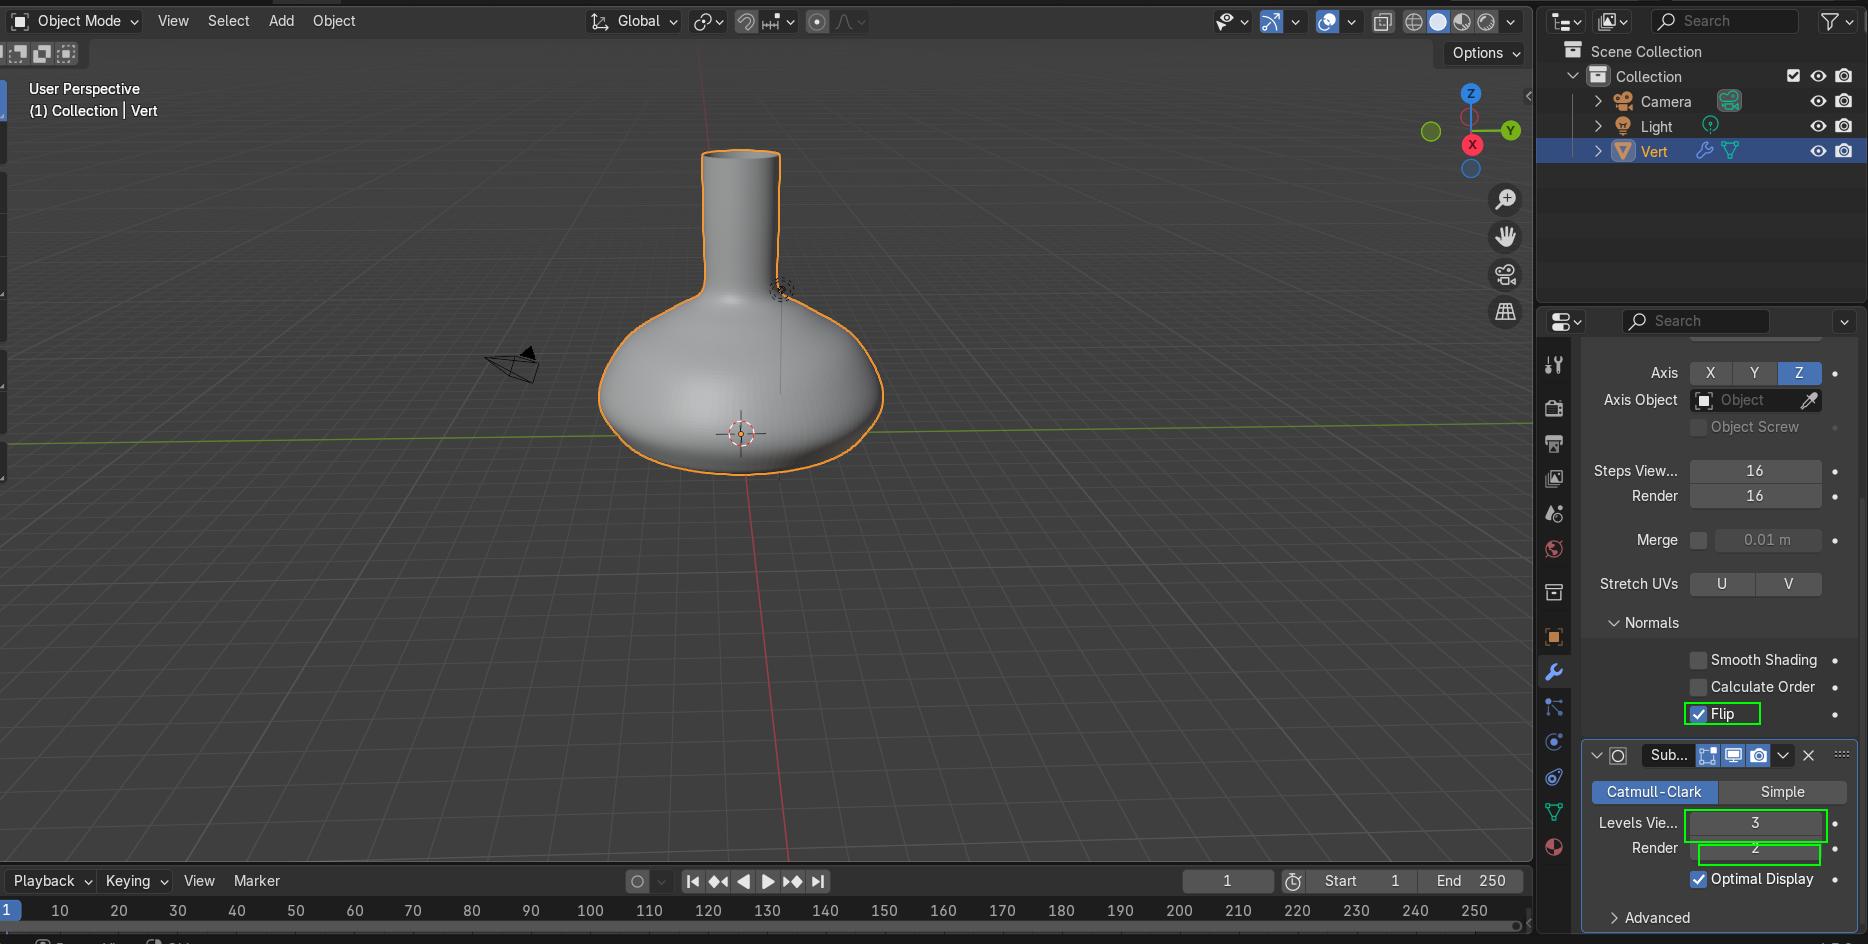Click the Stretch UVs U button
The width and height of the screenshot is (1868, 944).
tap(1722, 584)
